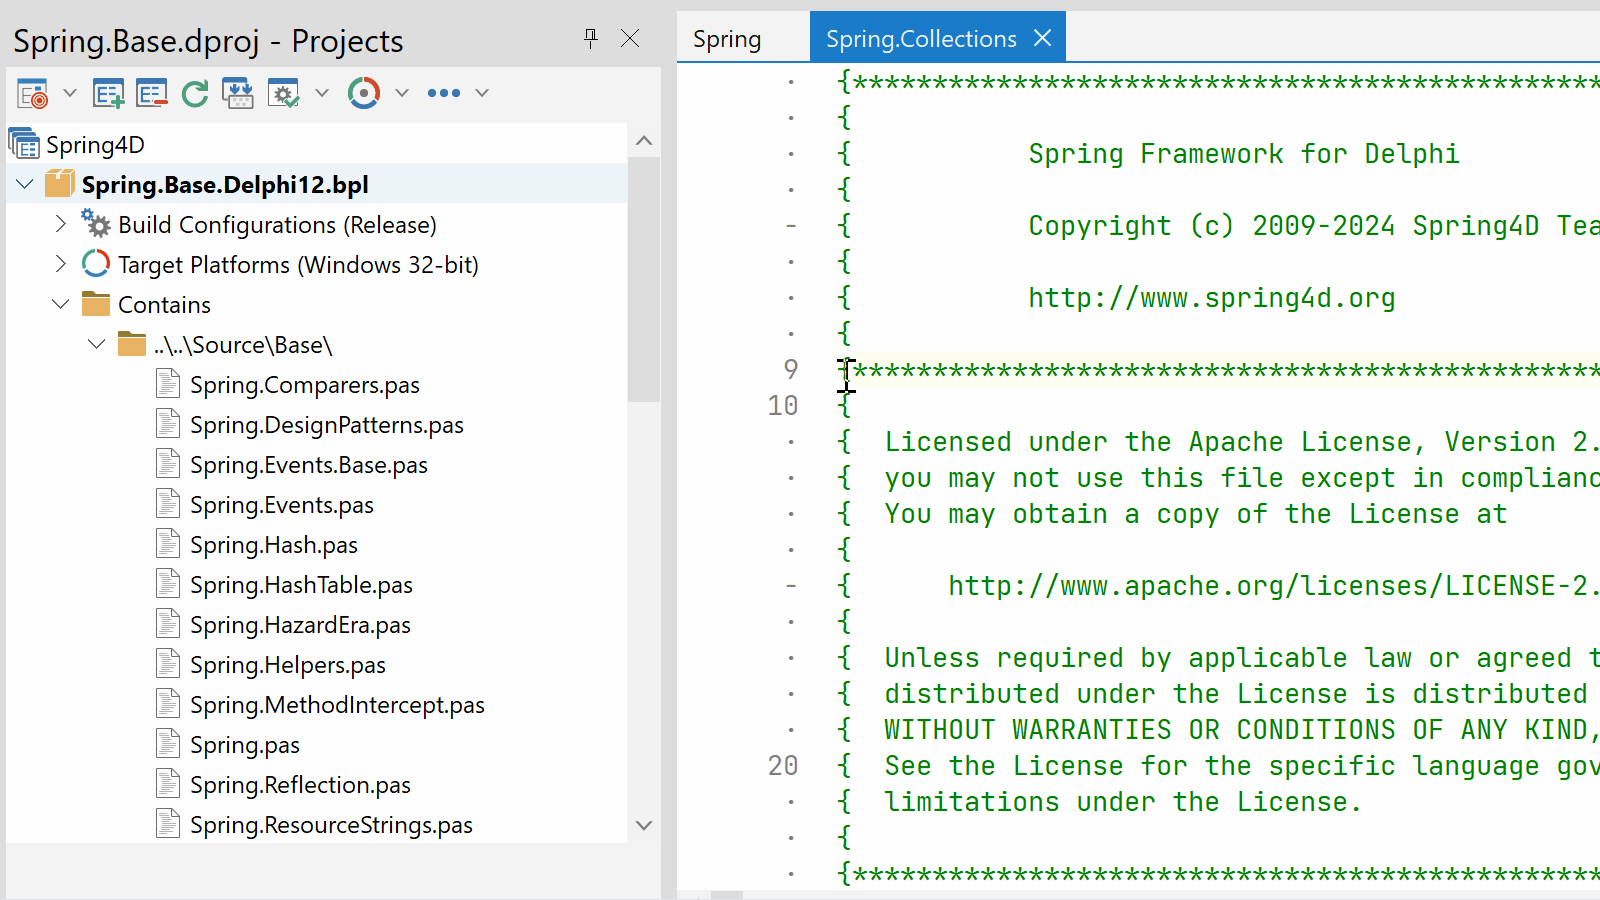The image size is (1600, 900).
Task: Select Spring.Base.Delphi12.bpl project
Action: point(225,185)
